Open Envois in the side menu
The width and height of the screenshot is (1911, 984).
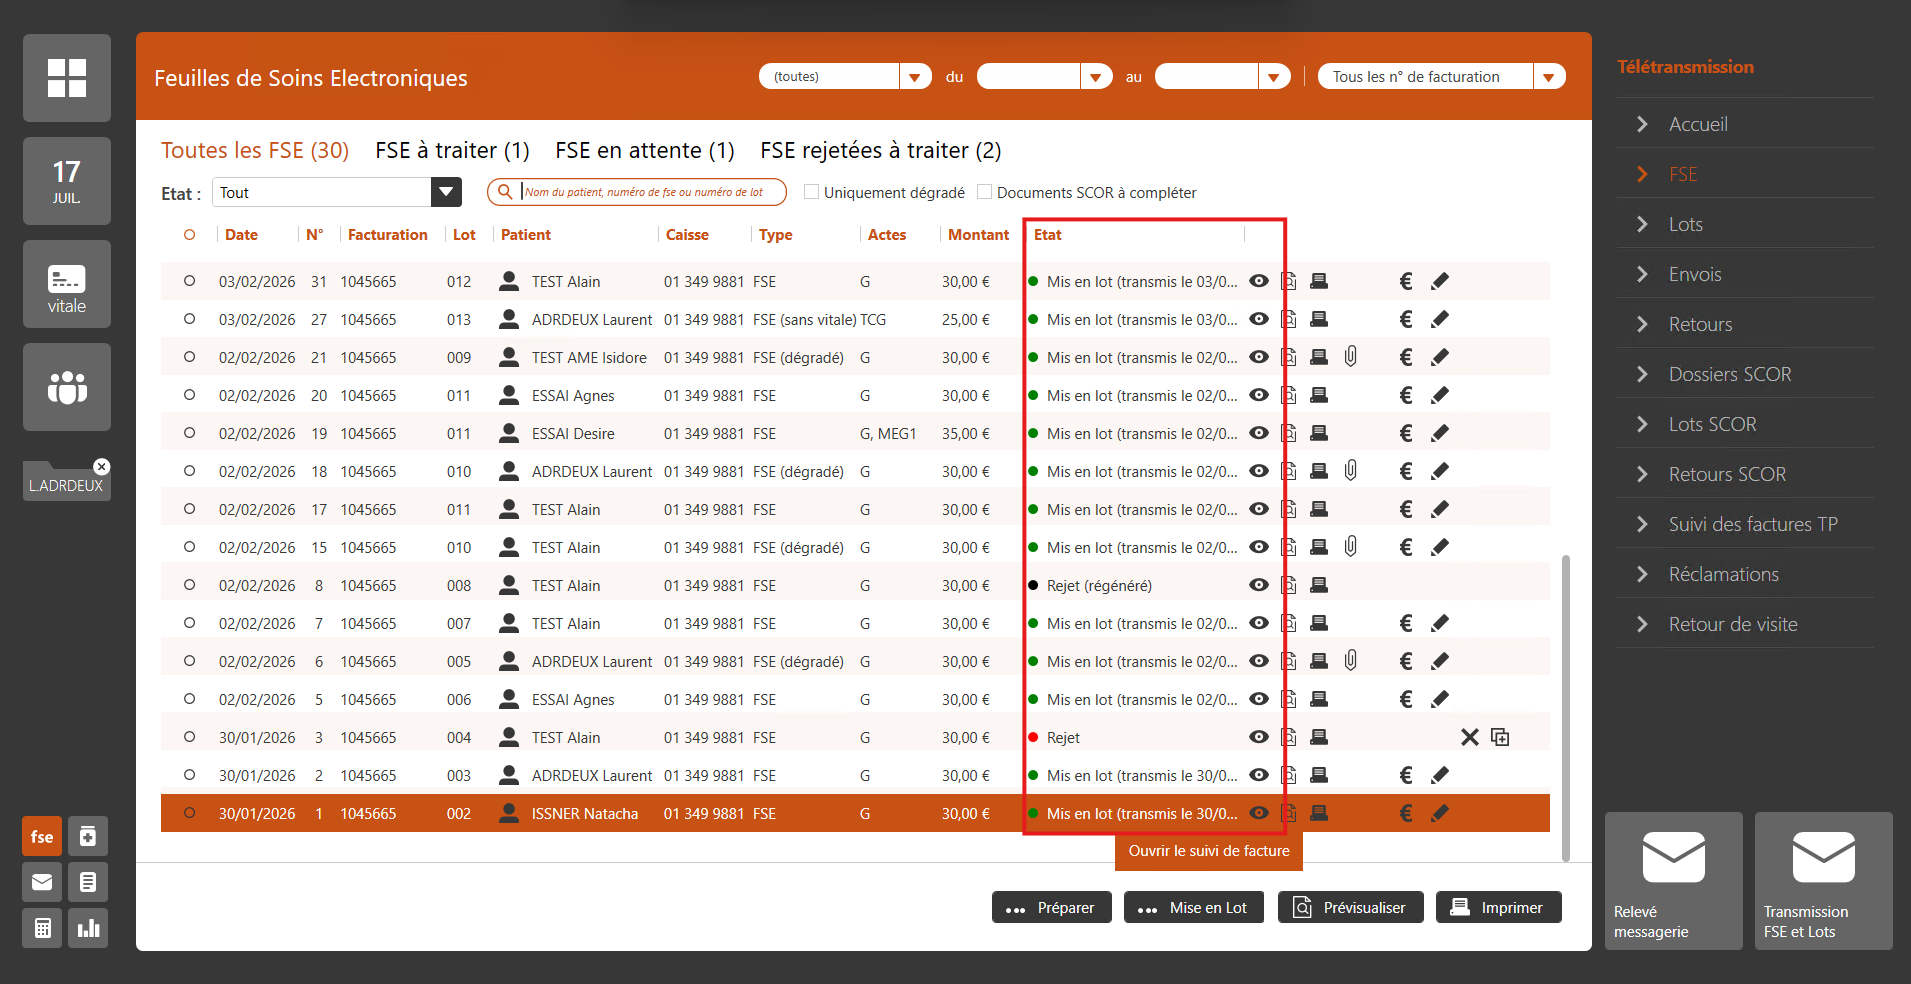[x=1695, y=274]
